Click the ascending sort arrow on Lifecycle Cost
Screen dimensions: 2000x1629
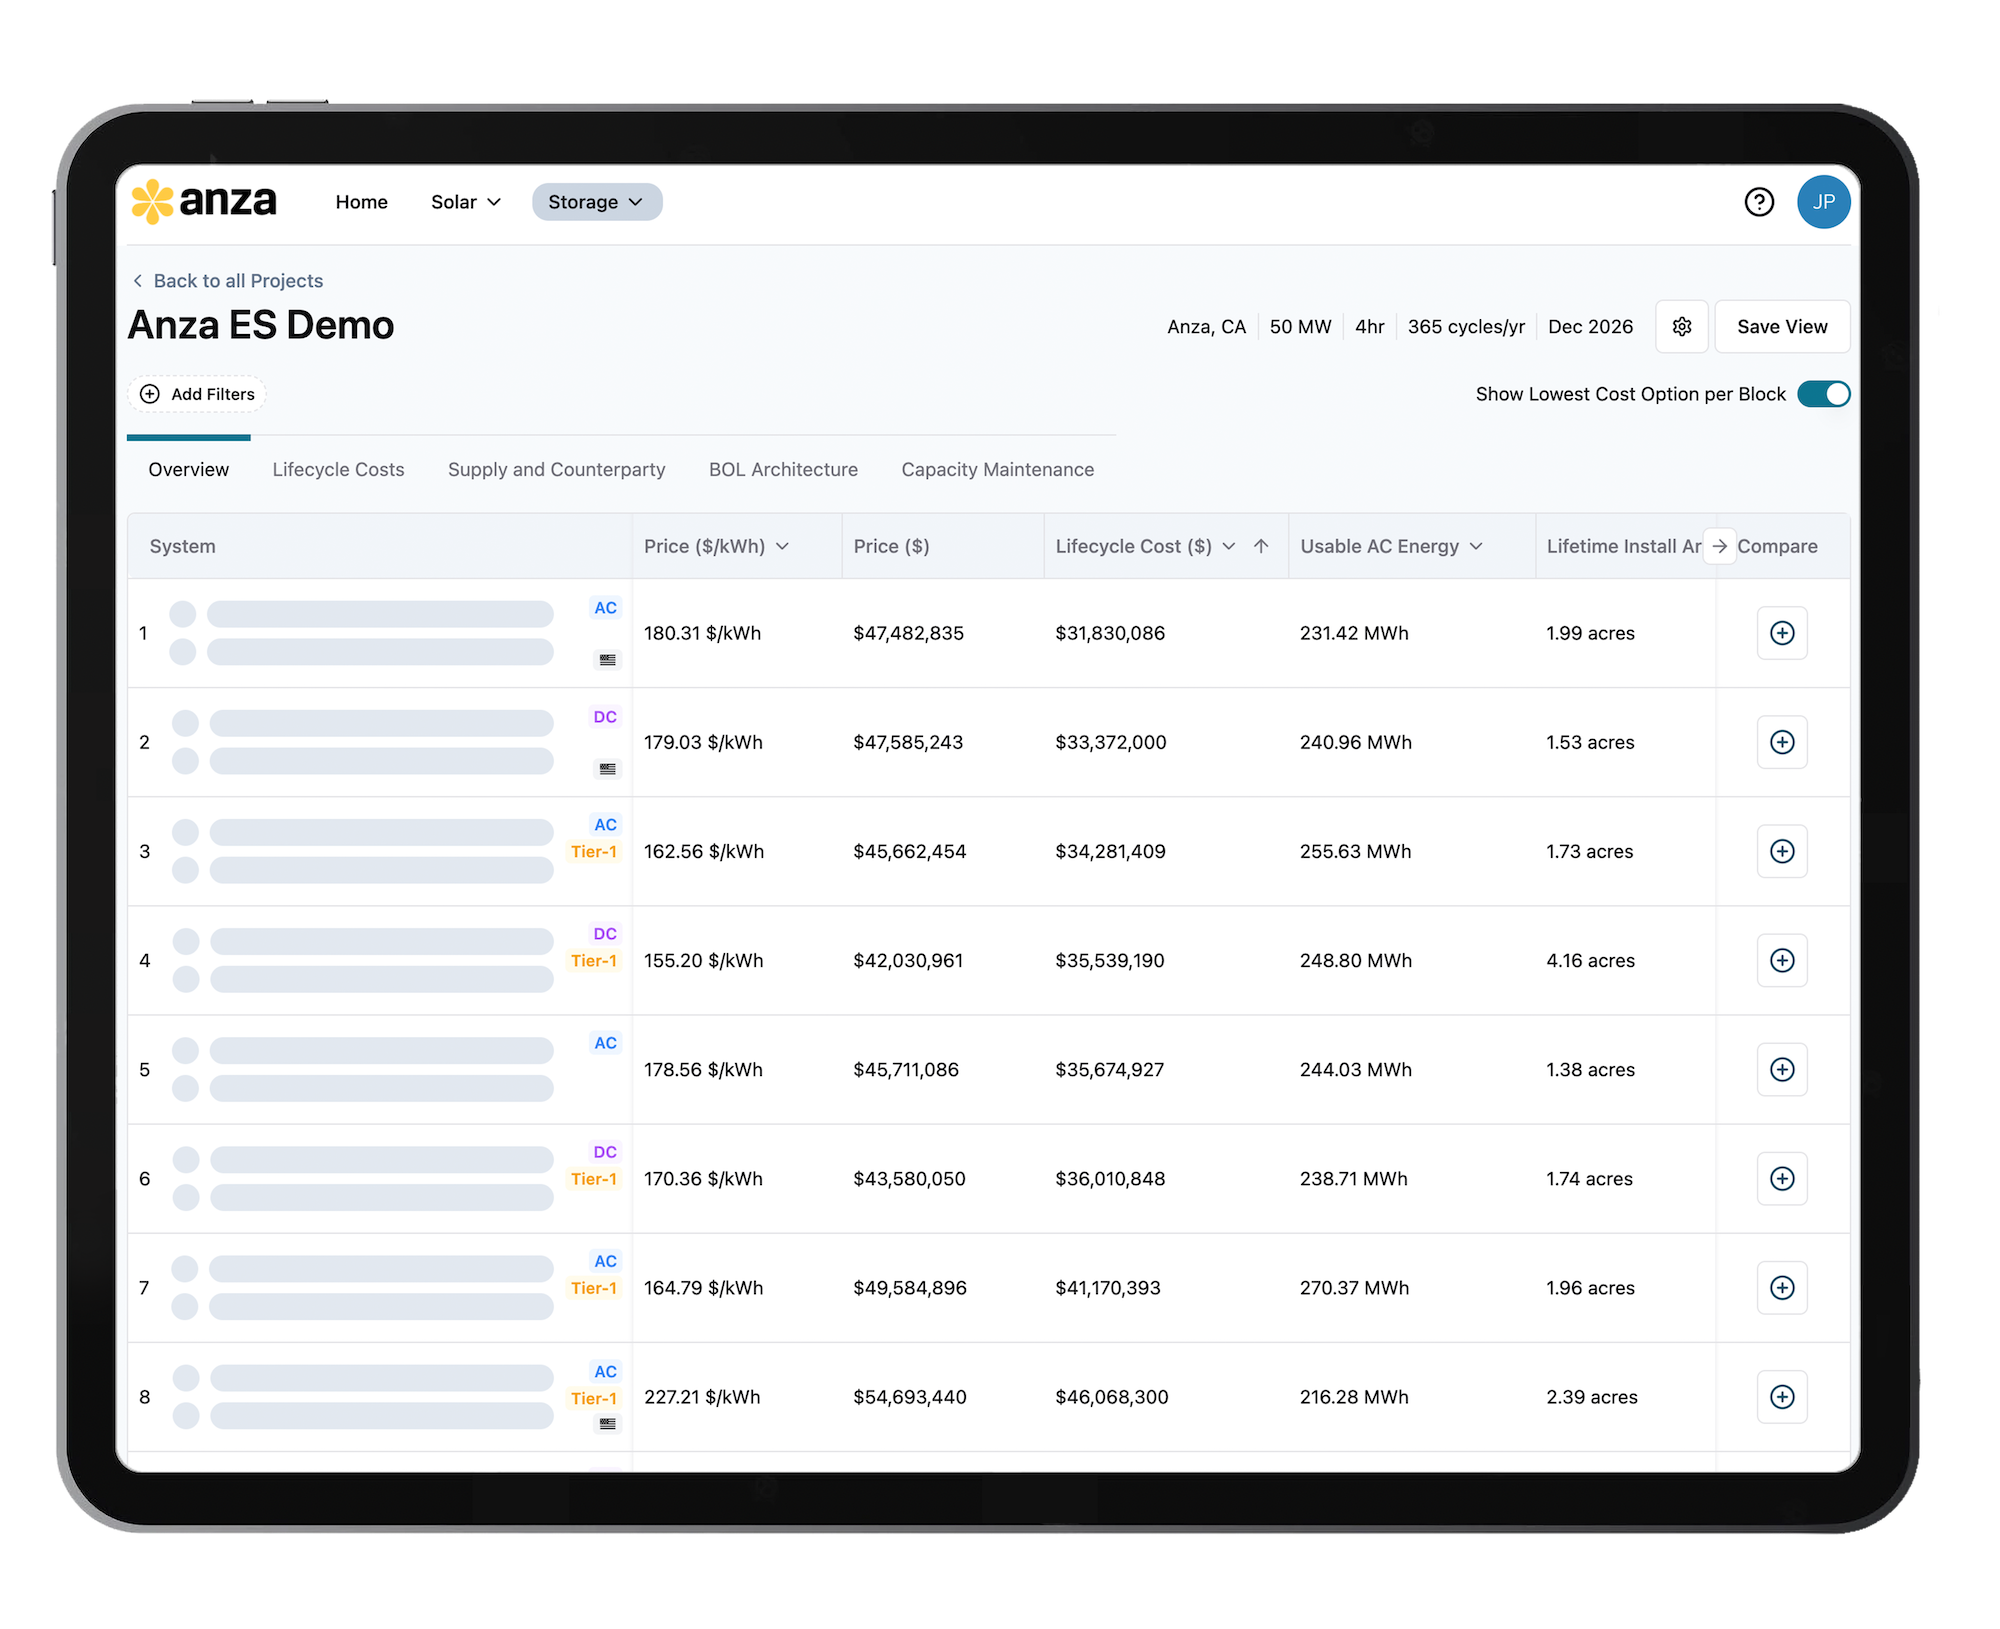coord(1262,546)
